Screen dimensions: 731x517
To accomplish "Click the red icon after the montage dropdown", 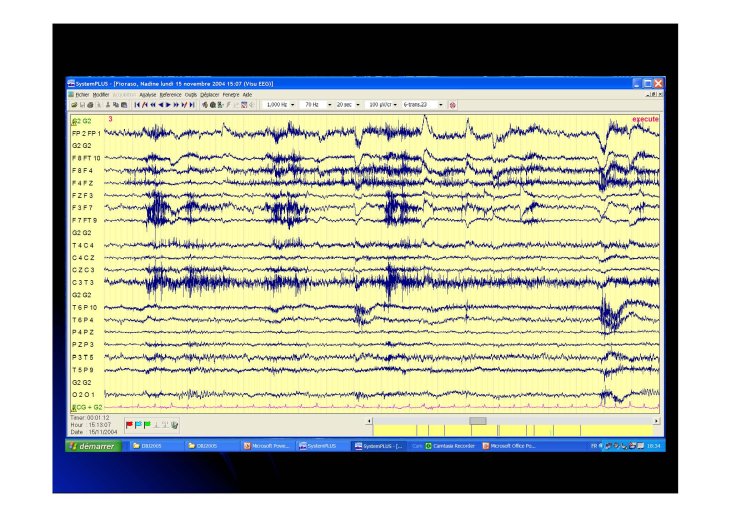I will click(452, 104).
